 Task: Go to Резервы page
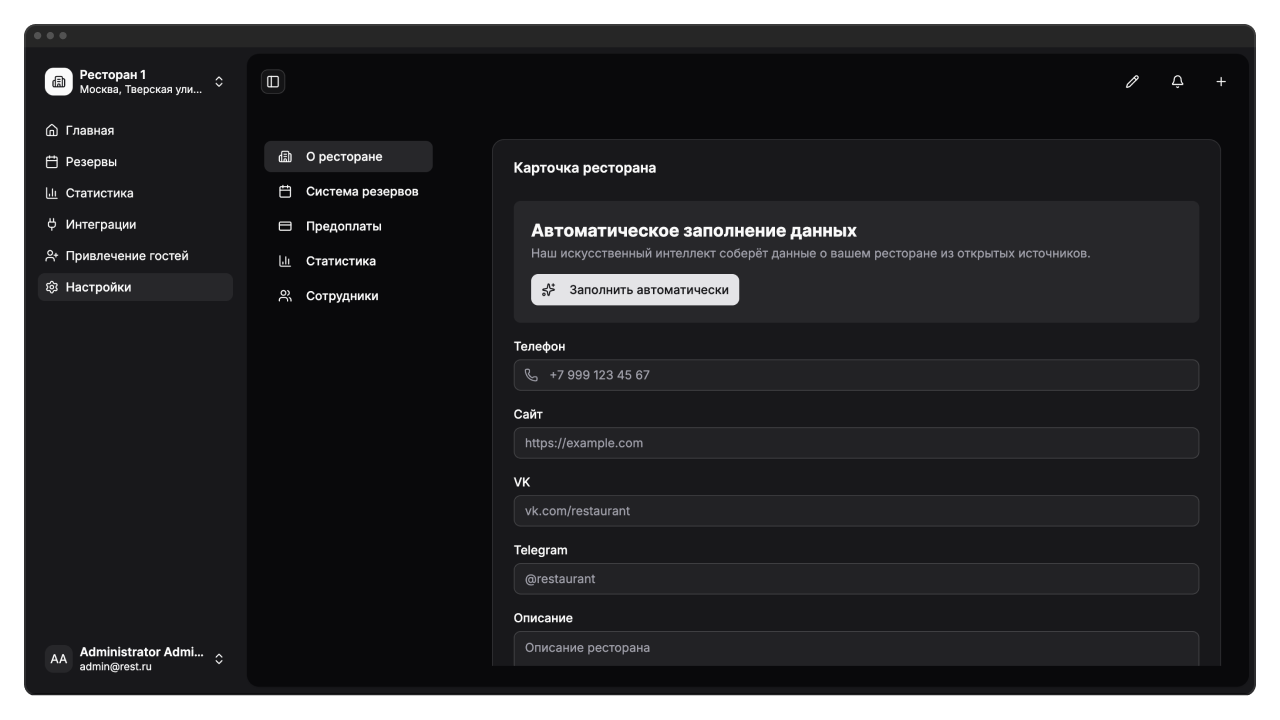point(91,162)
